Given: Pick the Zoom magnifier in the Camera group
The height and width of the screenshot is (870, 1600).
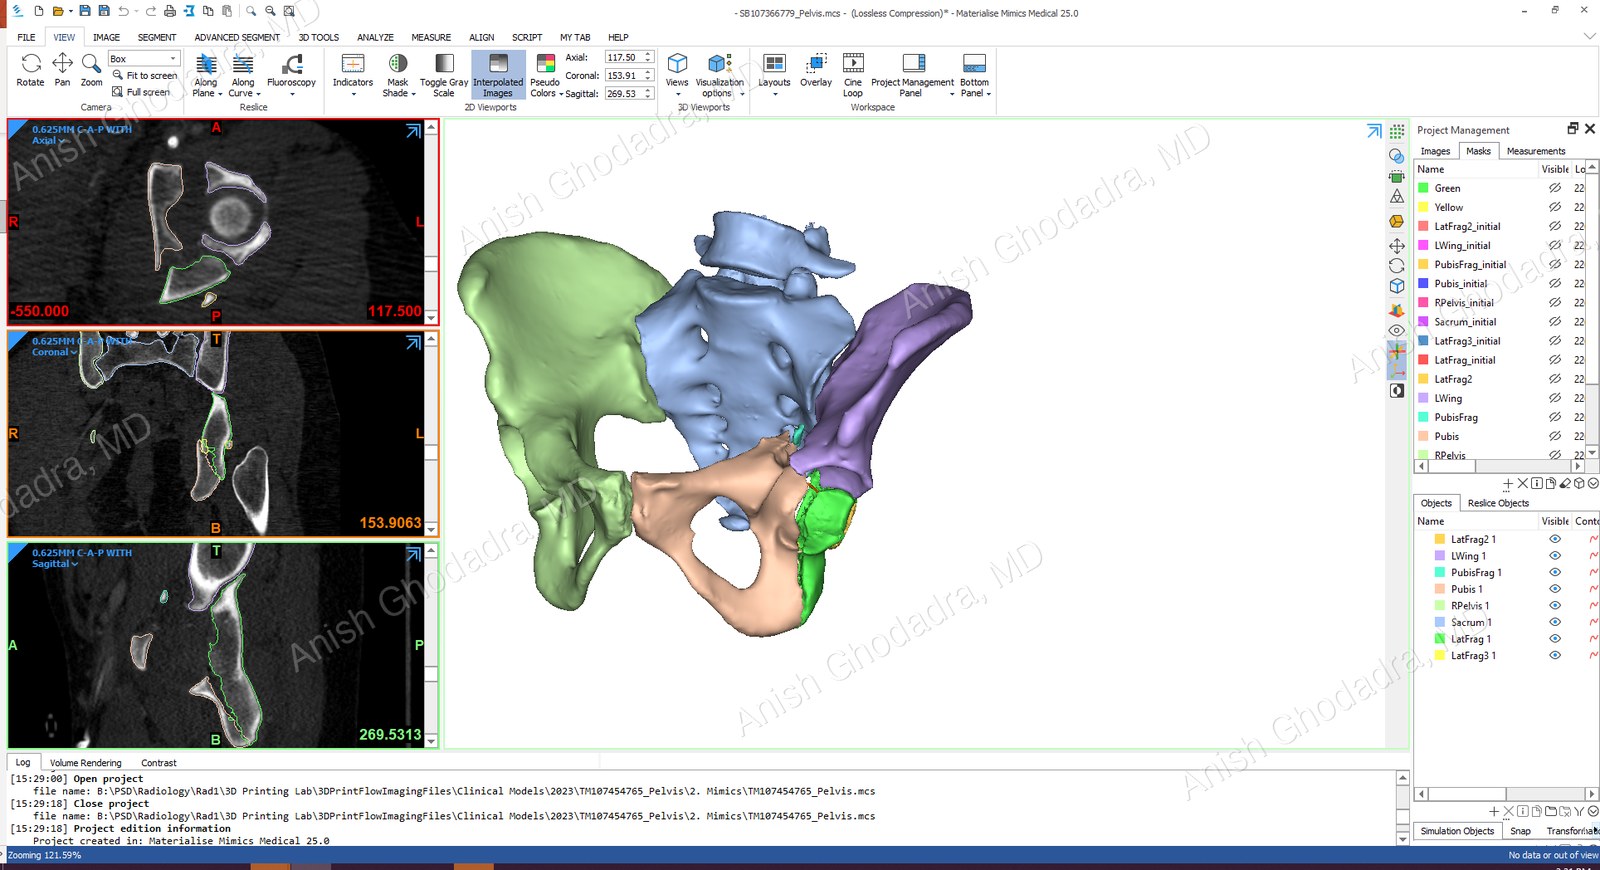Looking at the screenshot, I should pyautogui.click(x=91, y=70).
